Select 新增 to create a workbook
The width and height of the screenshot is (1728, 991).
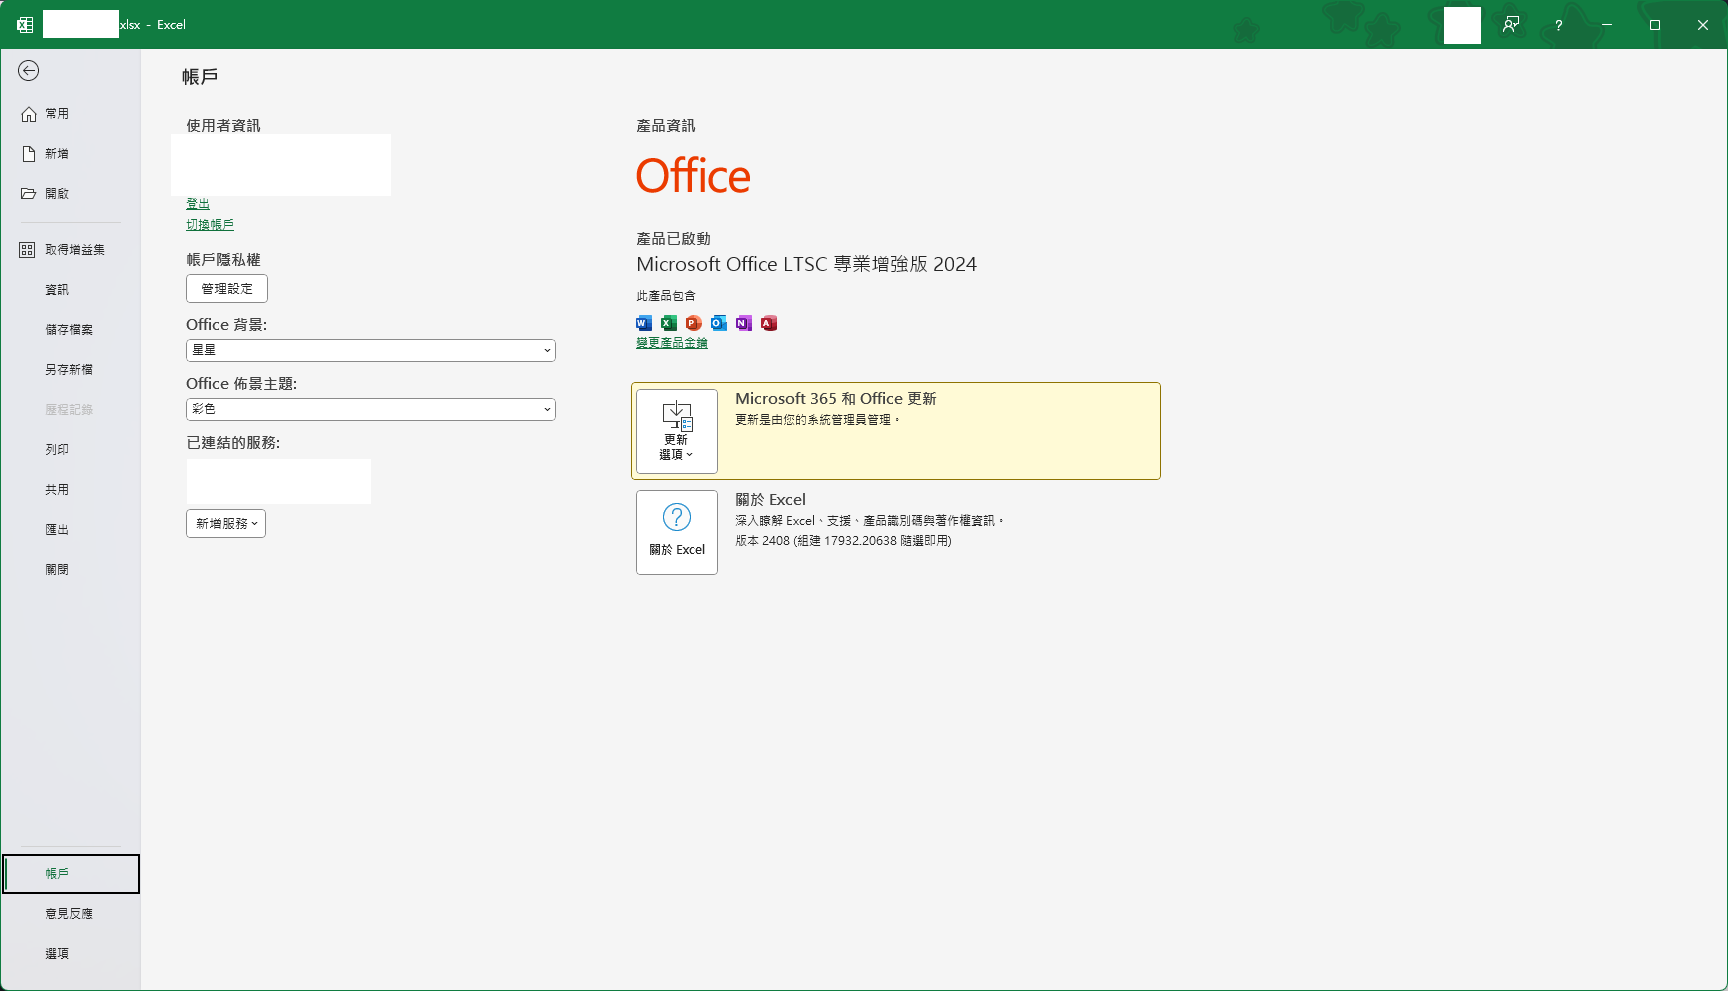point(70,154)
